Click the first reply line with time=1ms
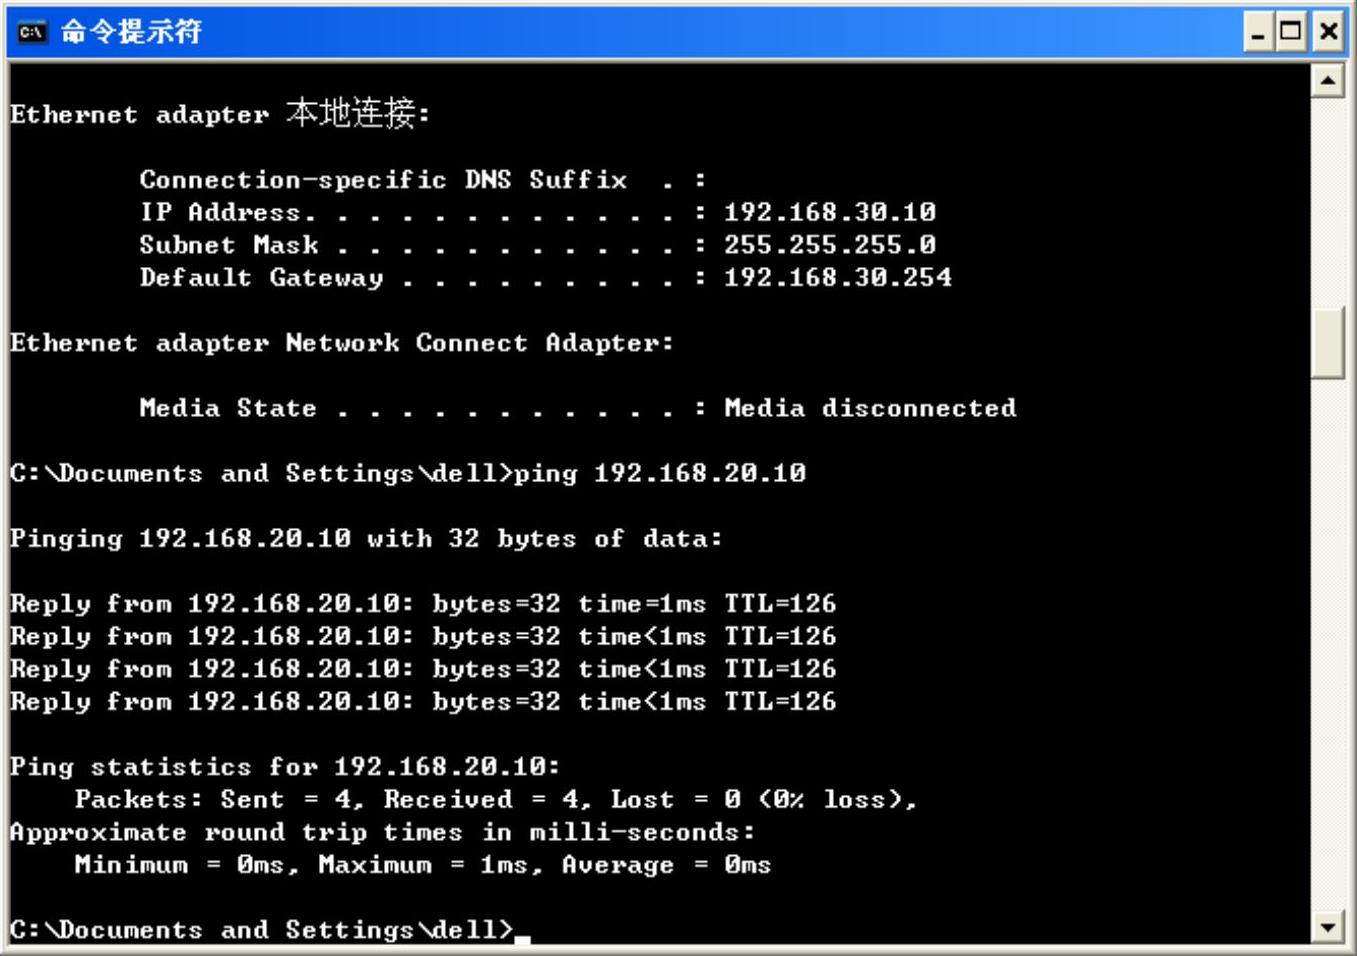The width and height of the screenshot is (1357, 956). click(423, 604)
